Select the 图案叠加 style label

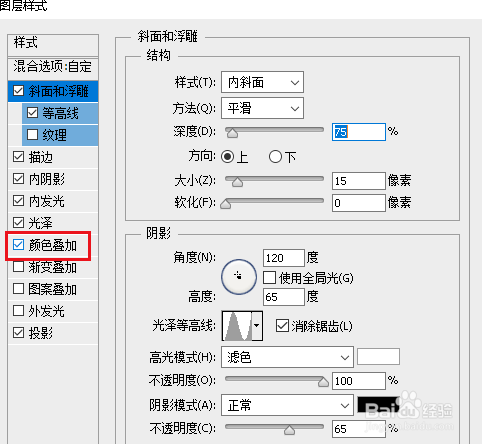[53, 289]
